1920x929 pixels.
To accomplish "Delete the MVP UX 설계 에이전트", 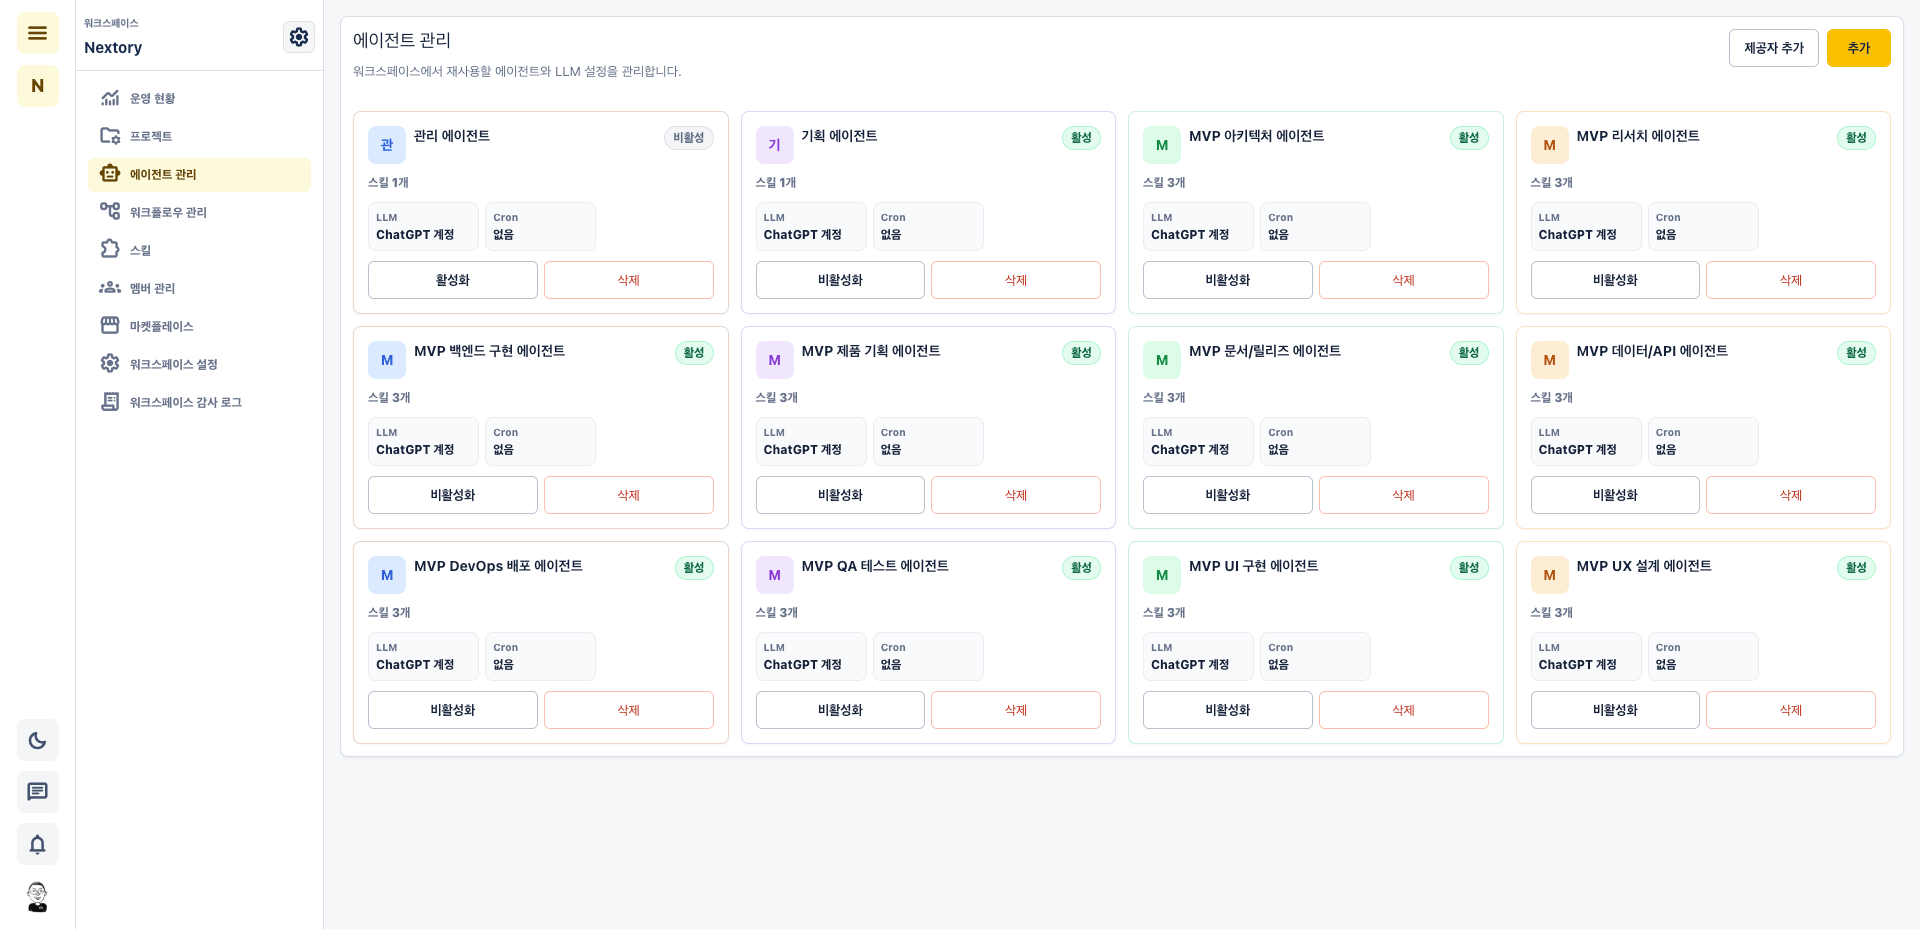I will pyautogui.click(x=1791, y=710).
